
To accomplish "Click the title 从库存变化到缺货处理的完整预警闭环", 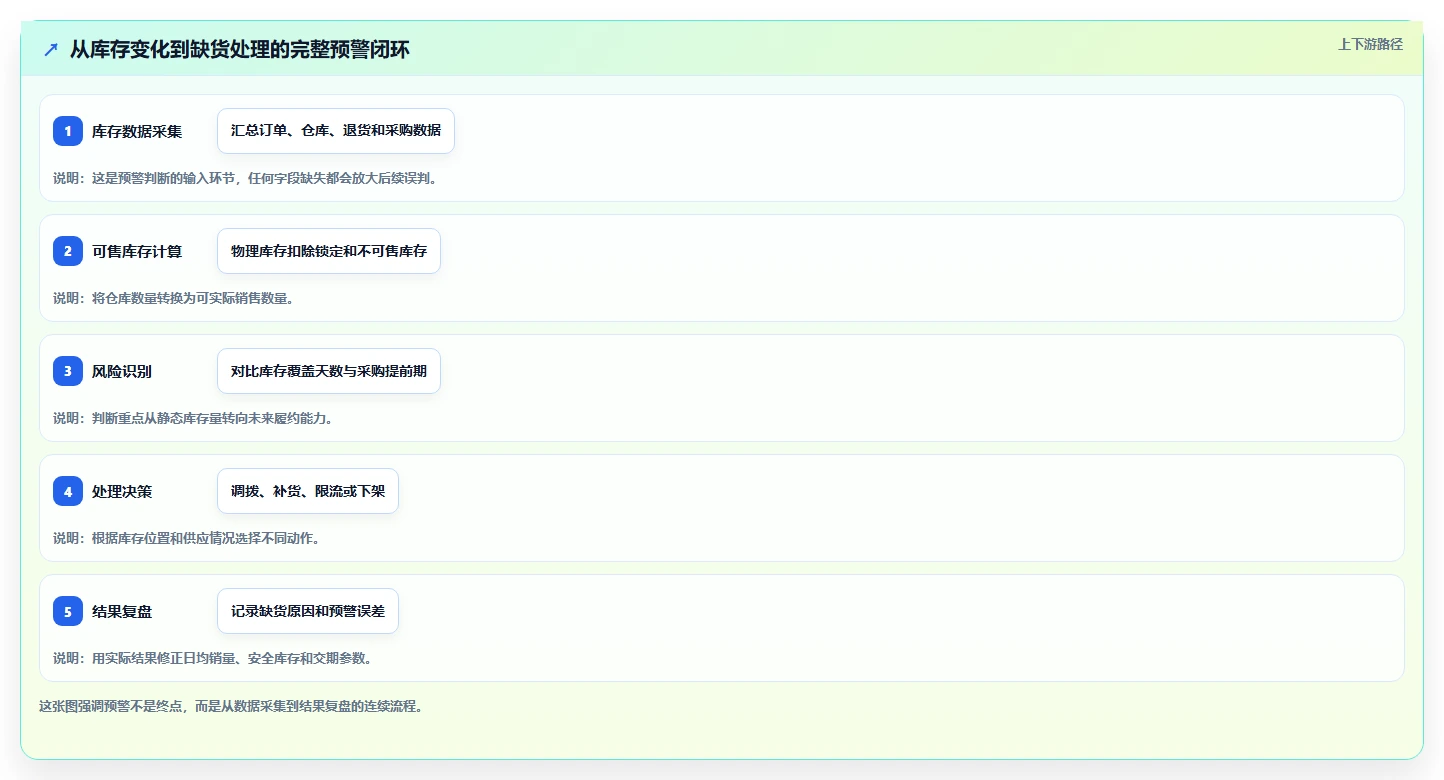I will (240, 49).
